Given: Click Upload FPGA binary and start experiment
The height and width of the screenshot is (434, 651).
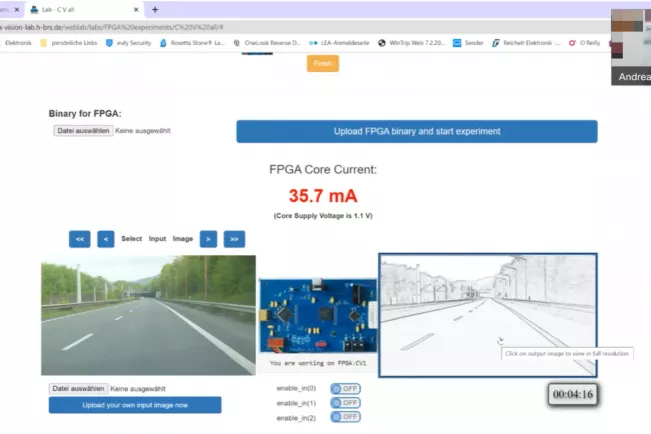Looking at the screenshot, I should (416, 131).
